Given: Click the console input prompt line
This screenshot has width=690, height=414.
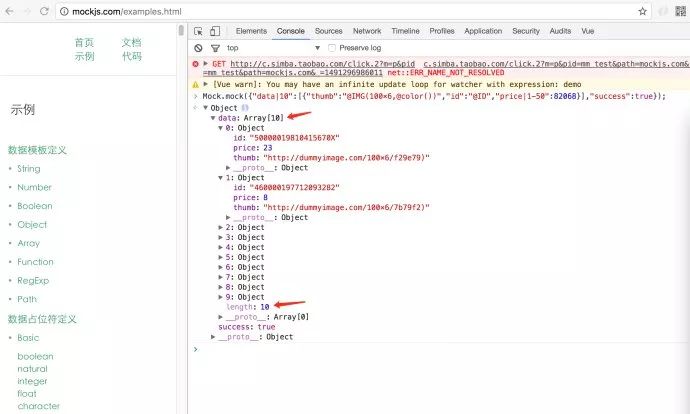Looking at the screenshot, I should click(440, 349).
